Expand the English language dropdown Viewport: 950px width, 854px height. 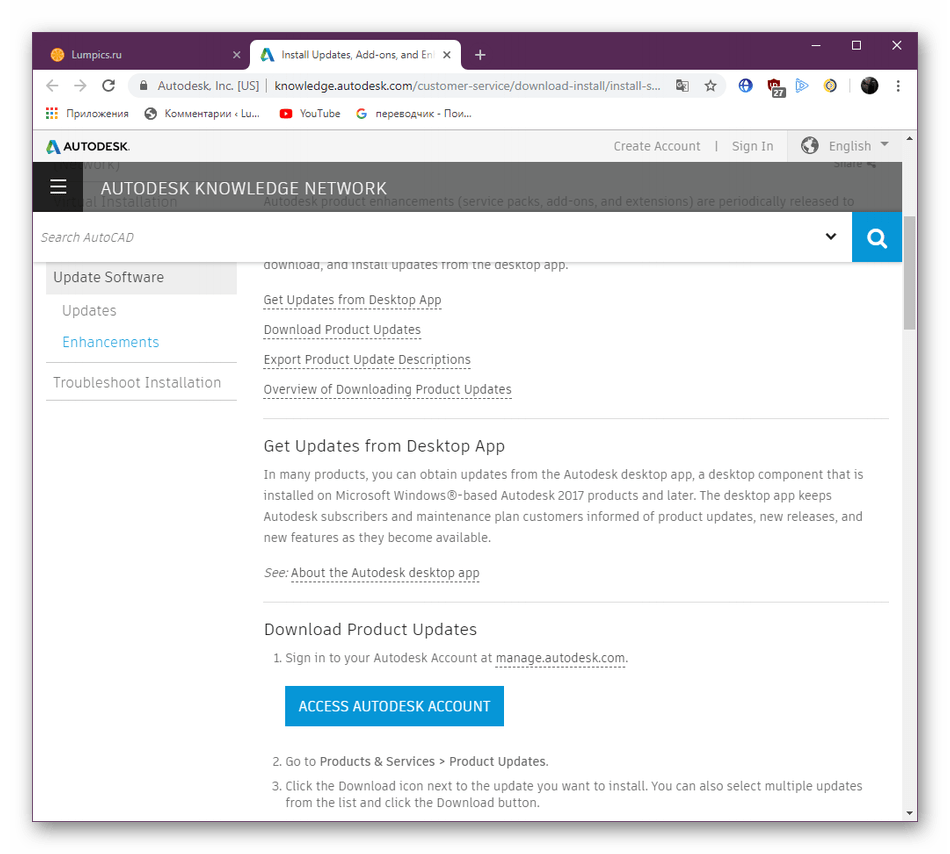(846, 146)
